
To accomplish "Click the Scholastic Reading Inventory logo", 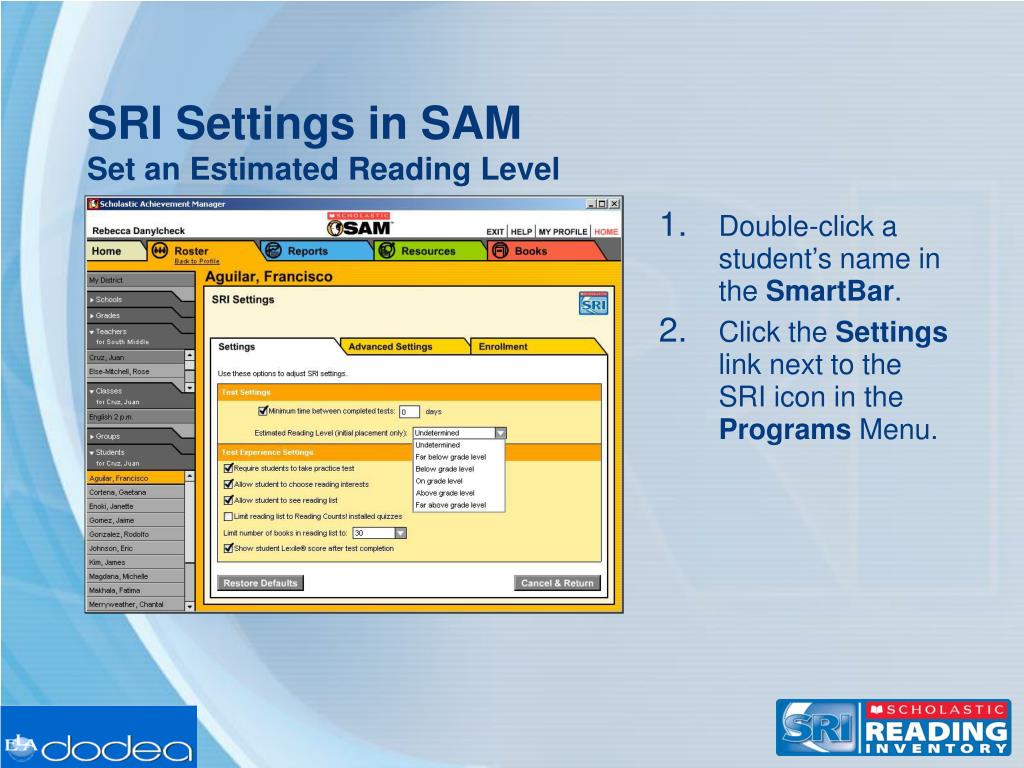I will click(x=893, y=728).
